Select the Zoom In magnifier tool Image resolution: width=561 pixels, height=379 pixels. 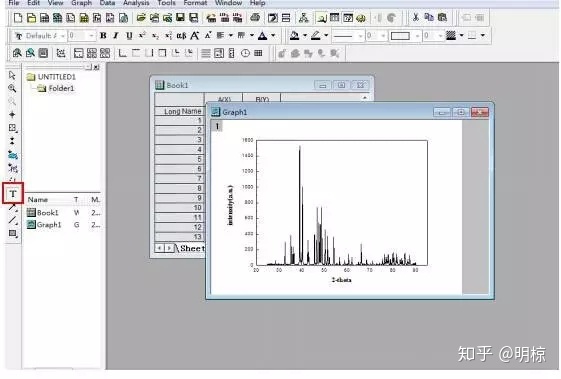point(12,88)
